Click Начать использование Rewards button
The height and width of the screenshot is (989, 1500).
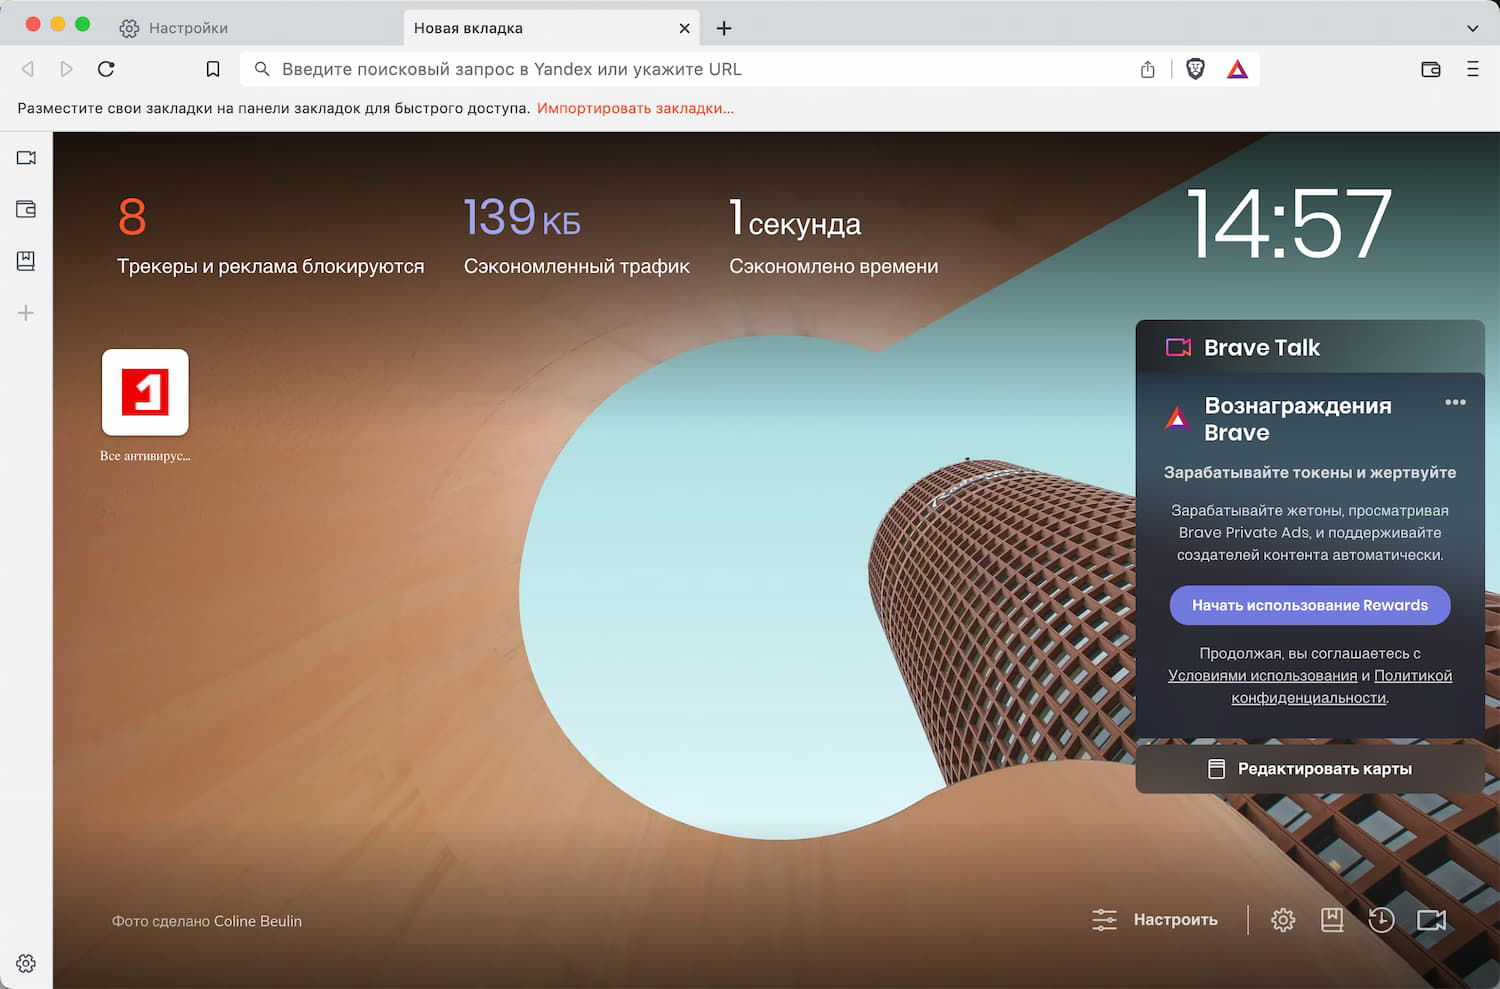pyautogui.click(x=1310, y=605)
